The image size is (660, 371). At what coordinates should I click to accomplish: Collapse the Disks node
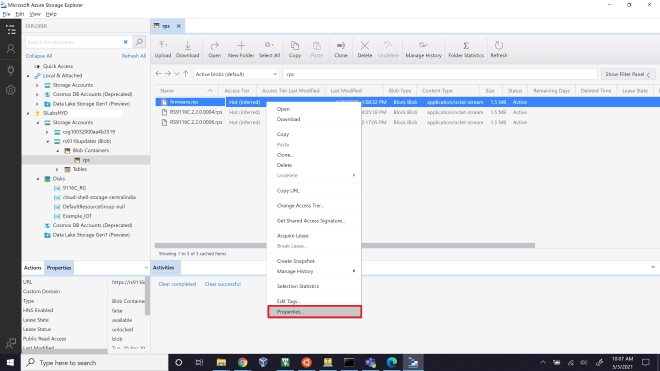click(38, 179)
